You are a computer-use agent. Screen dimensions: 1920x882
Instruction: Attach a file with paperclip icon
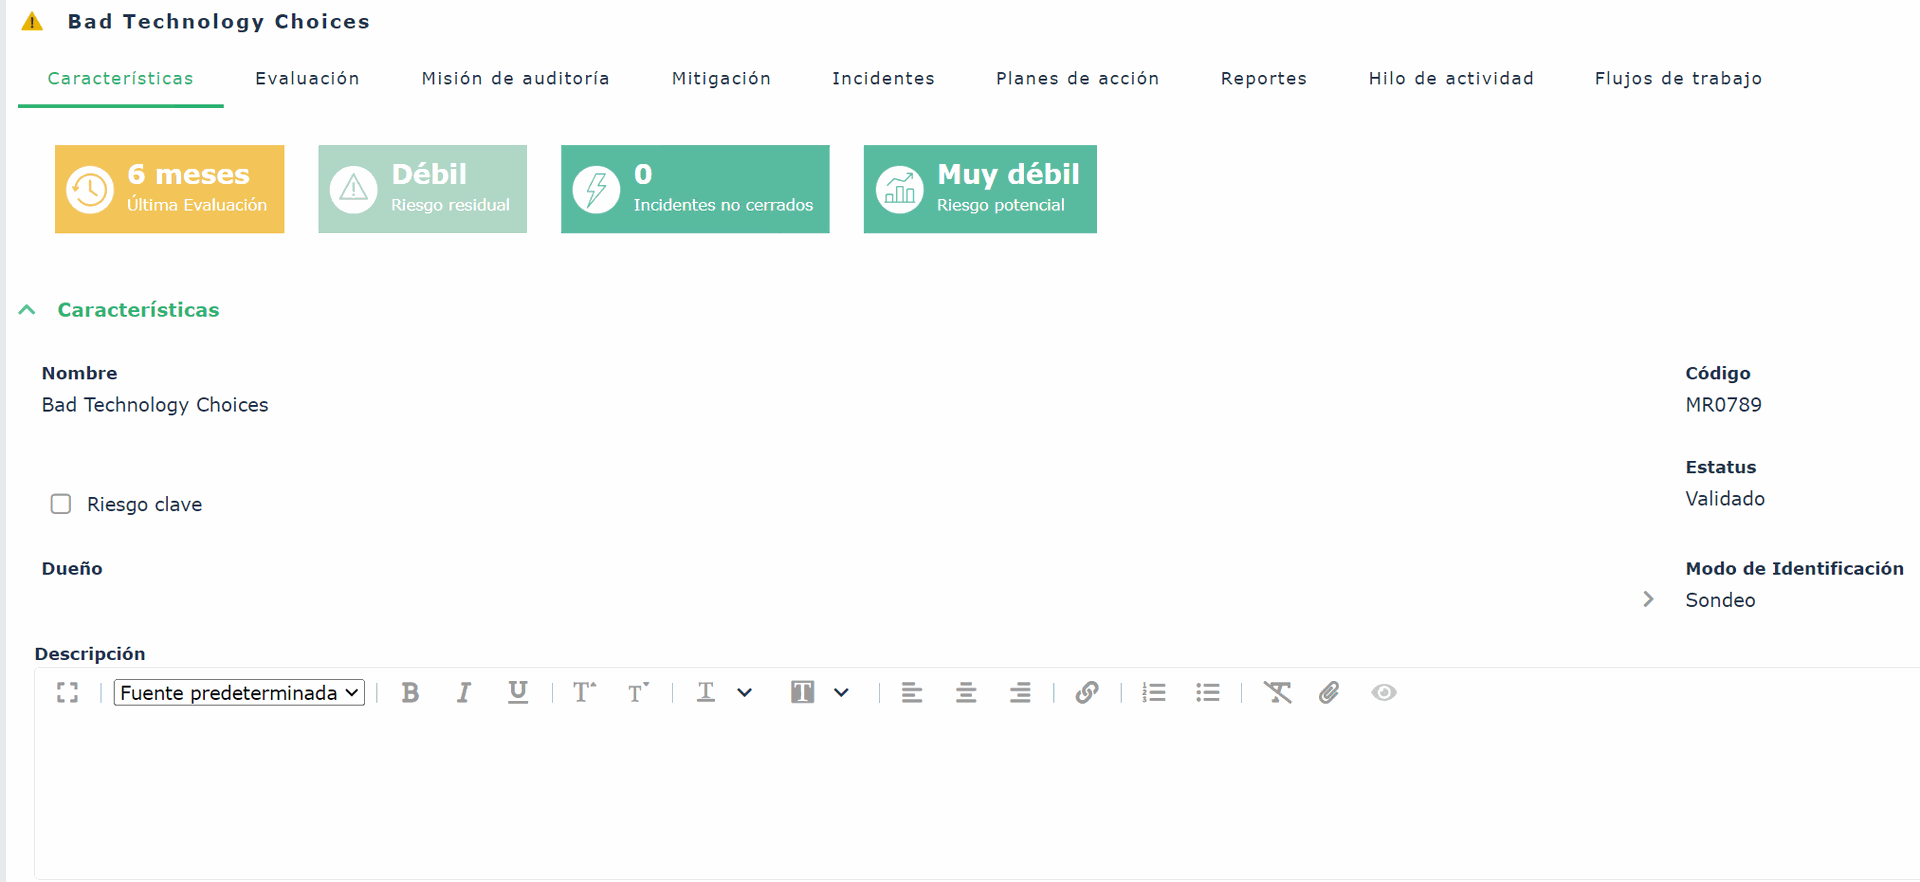click(x=1329, y=692)
